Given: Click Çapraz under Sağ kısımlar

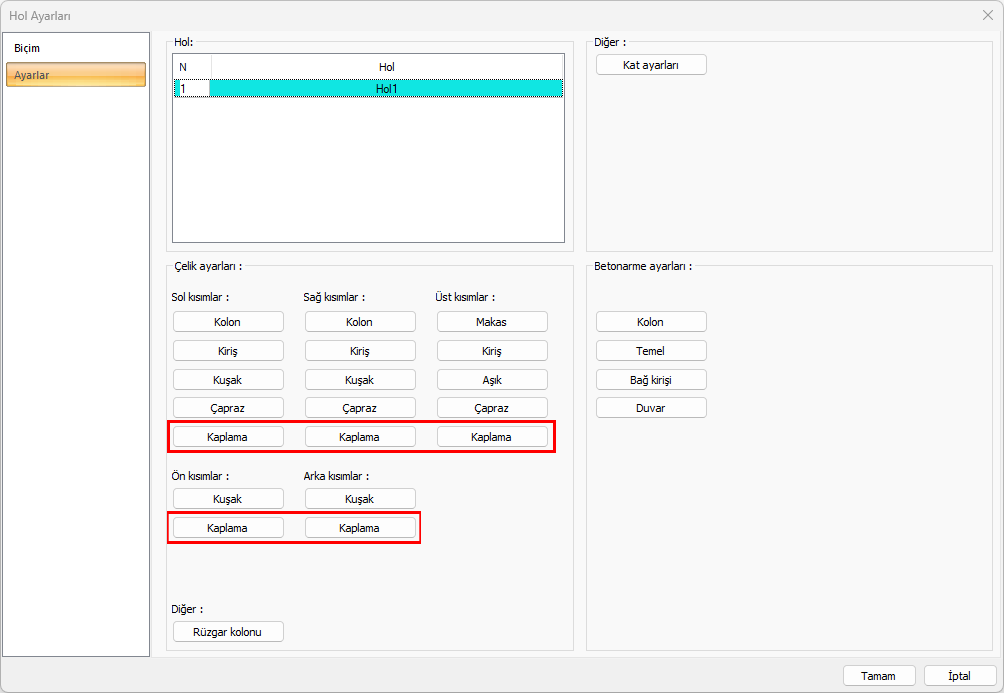Looking at the screenshot, I should tap(360, 408).
